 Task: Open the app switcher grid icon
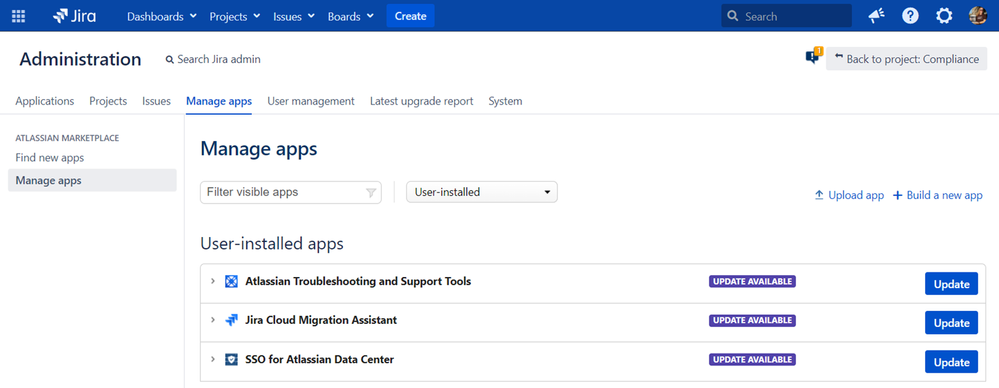tap(19, 16)
